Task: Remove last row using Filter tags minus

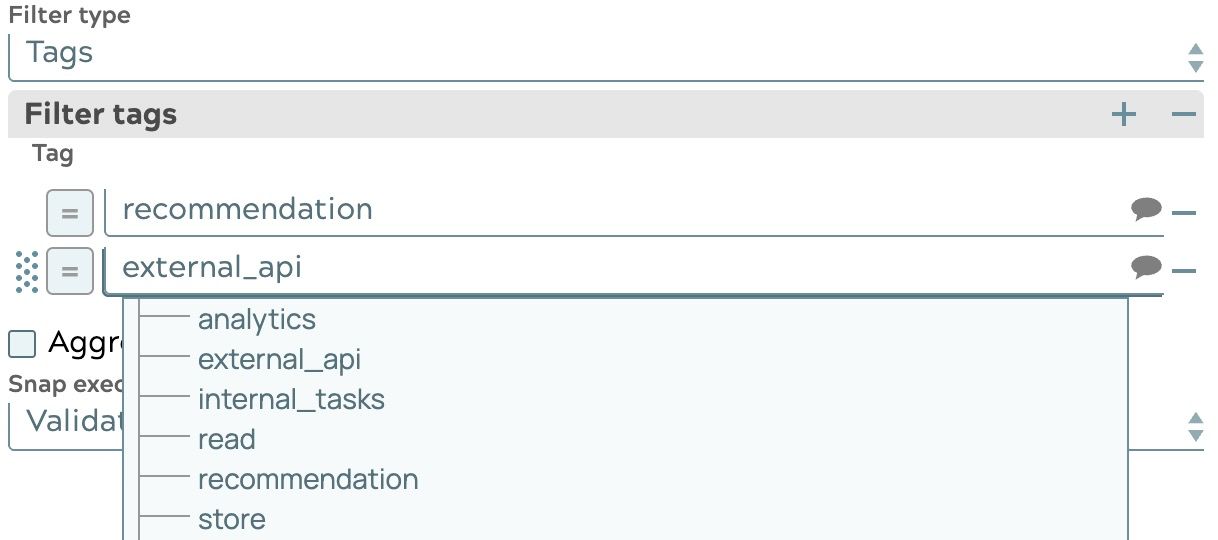Action: 1184,115
